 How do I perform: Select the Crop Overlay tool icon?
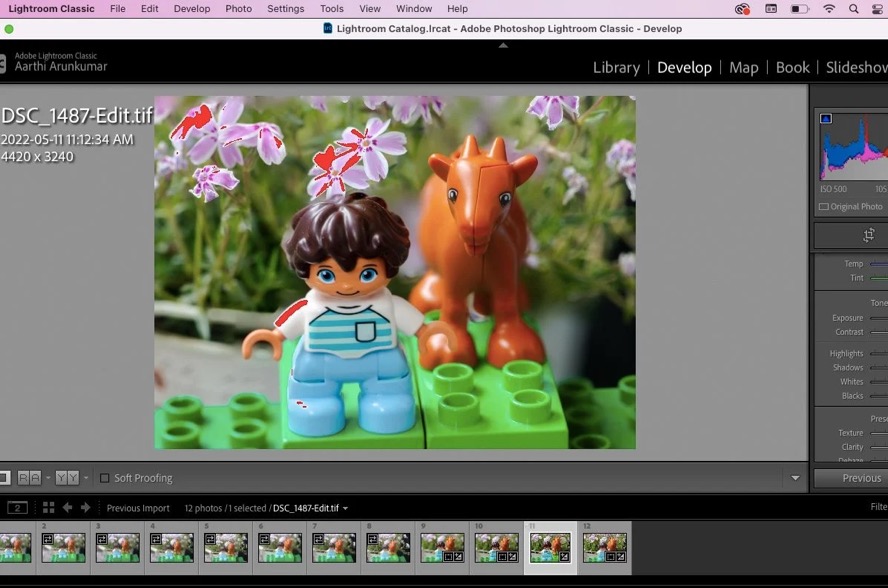[x=868, y=235]
